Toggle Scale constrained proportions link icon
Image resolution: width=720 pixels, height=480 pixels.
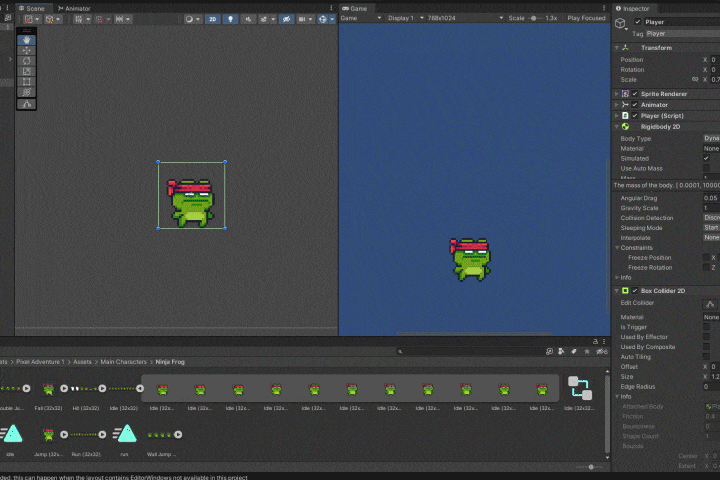695,79
